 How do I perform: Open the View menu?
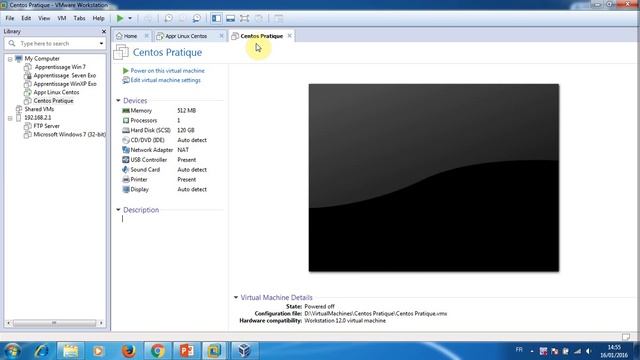pos(44,18)
